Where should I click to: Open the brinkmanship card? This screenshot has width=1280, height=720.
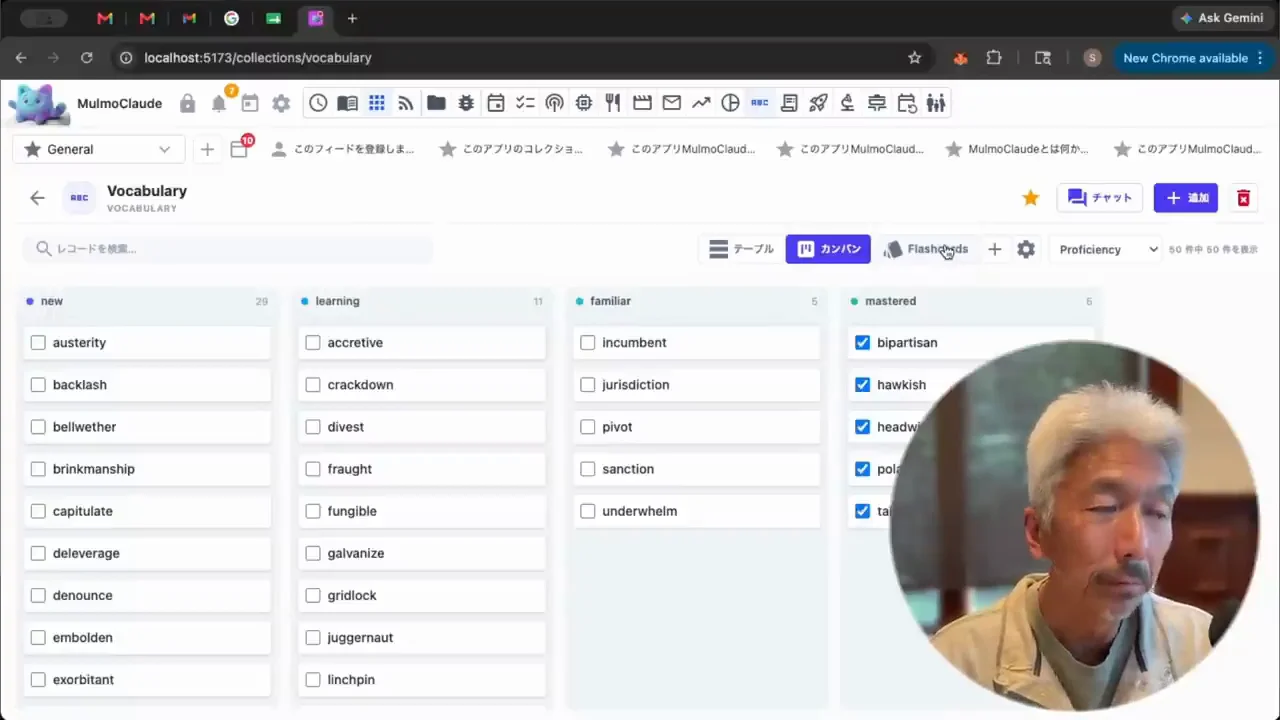coord(147,469)
